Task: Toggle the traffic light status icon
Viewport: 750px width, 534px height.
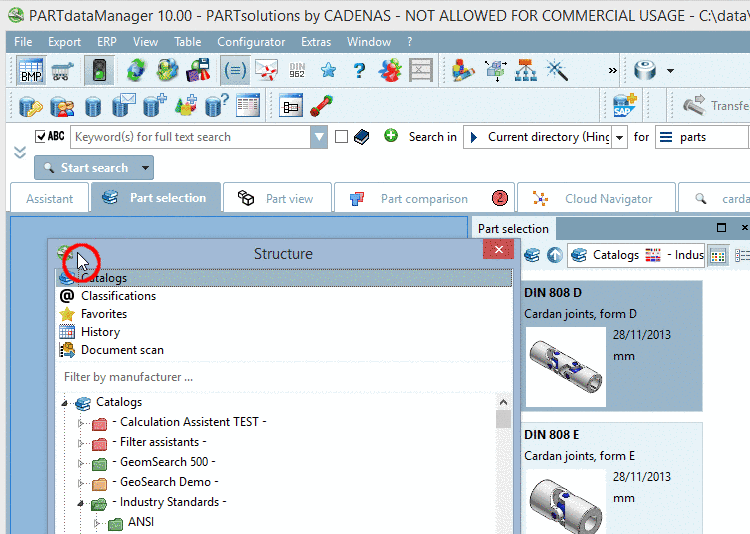Action: [99, 71]
